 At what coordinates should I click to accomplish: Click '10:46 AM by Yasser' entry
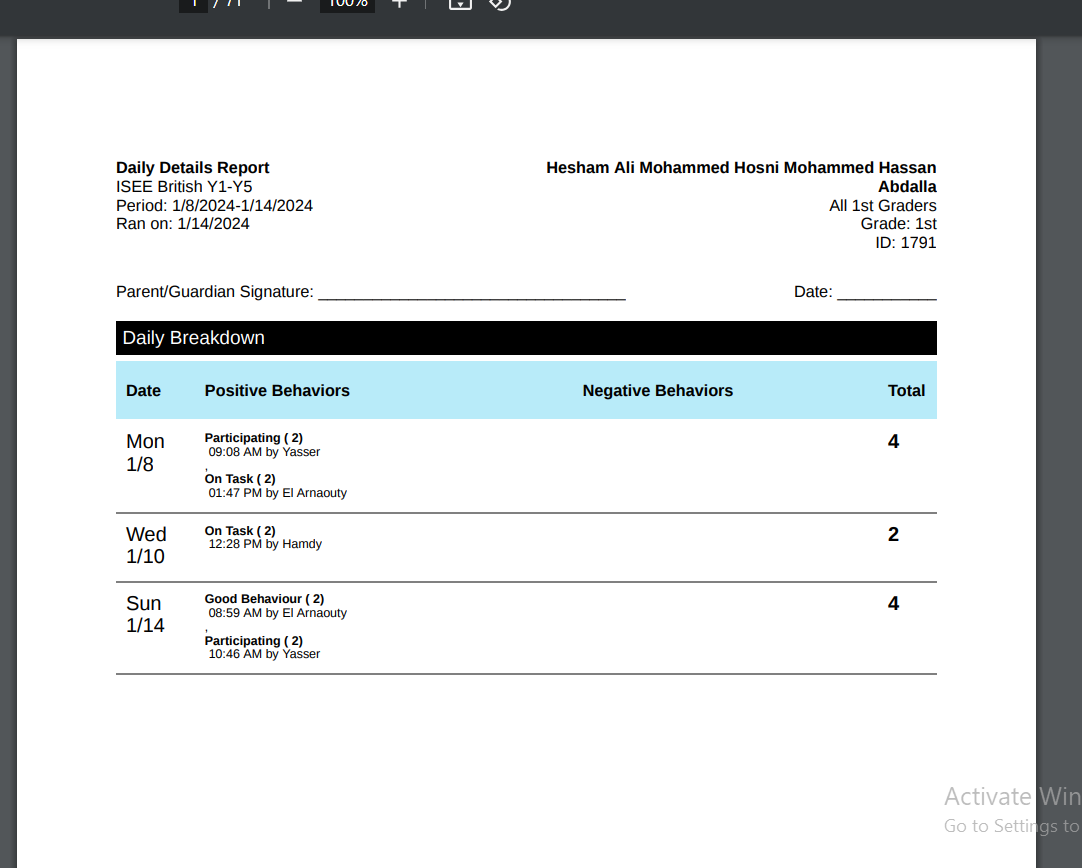264,653
